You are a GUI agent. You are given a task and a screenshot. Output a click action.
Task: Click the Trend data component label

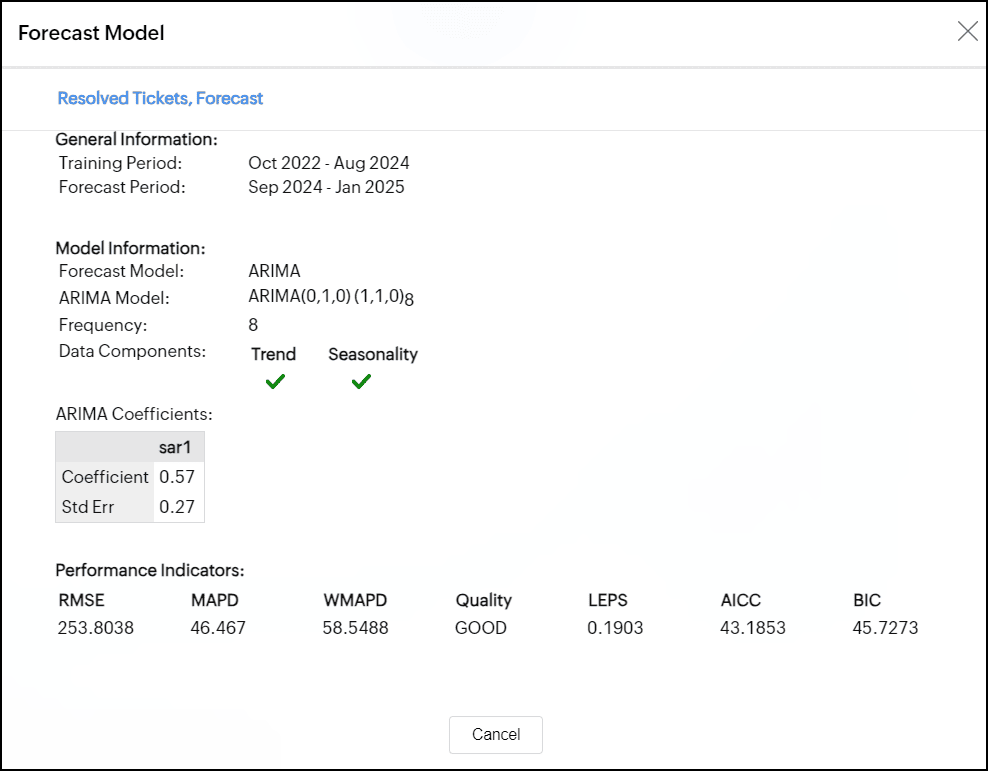point(274,354)
